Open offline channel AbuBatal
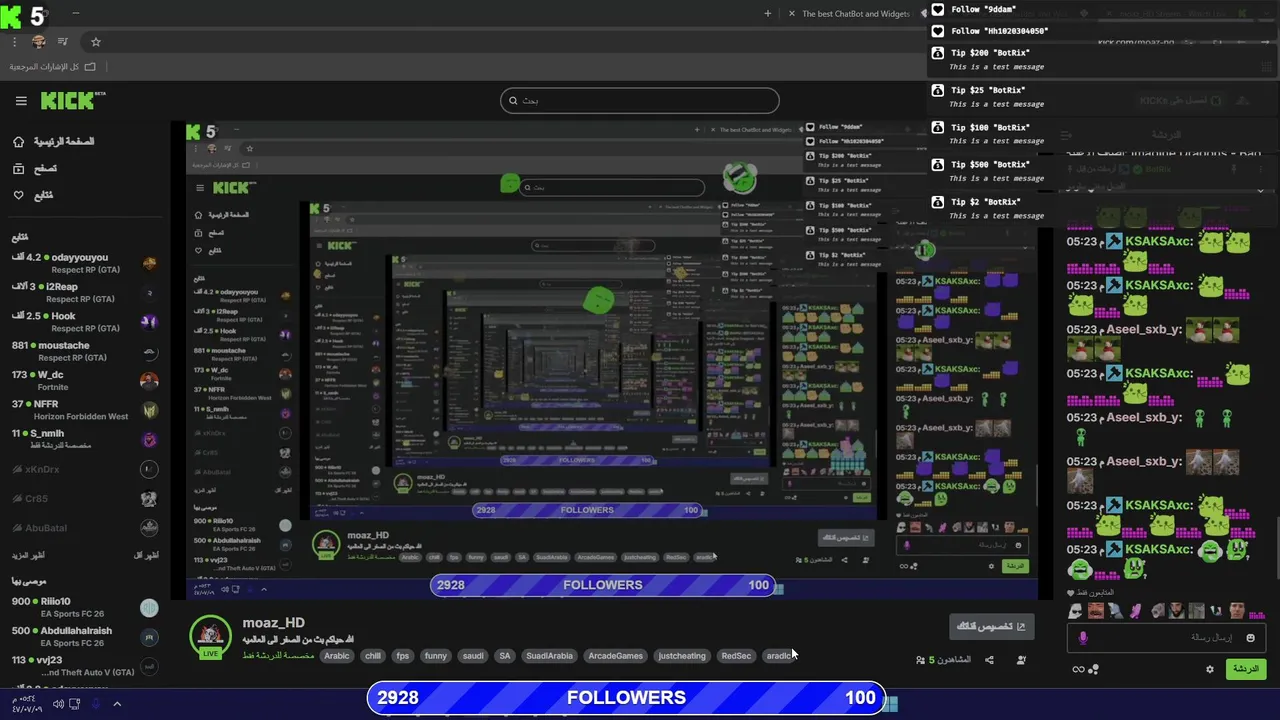The height and width of the screenshot is (720, 1280). tap(82, 528)
